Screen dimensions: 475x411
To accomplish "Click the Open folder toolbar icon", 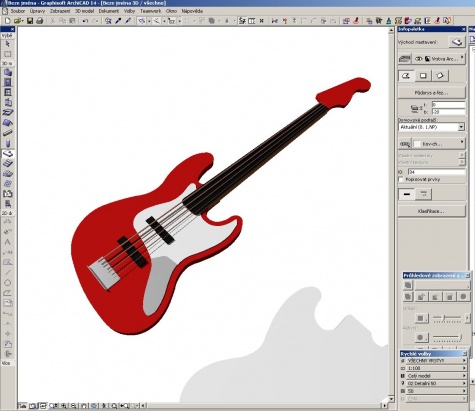I will [18, 21].
